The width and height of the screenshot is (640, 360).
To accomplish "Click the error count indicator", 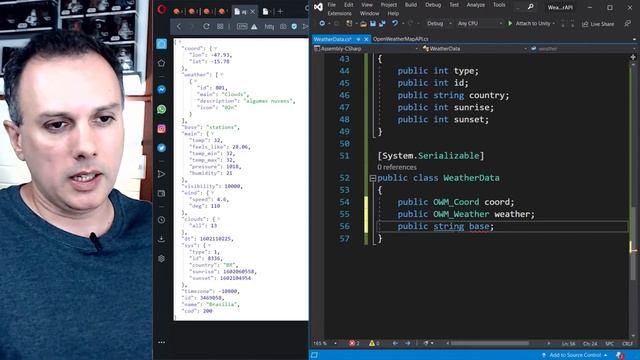I will pyautogui.click(x=354, y=343).
